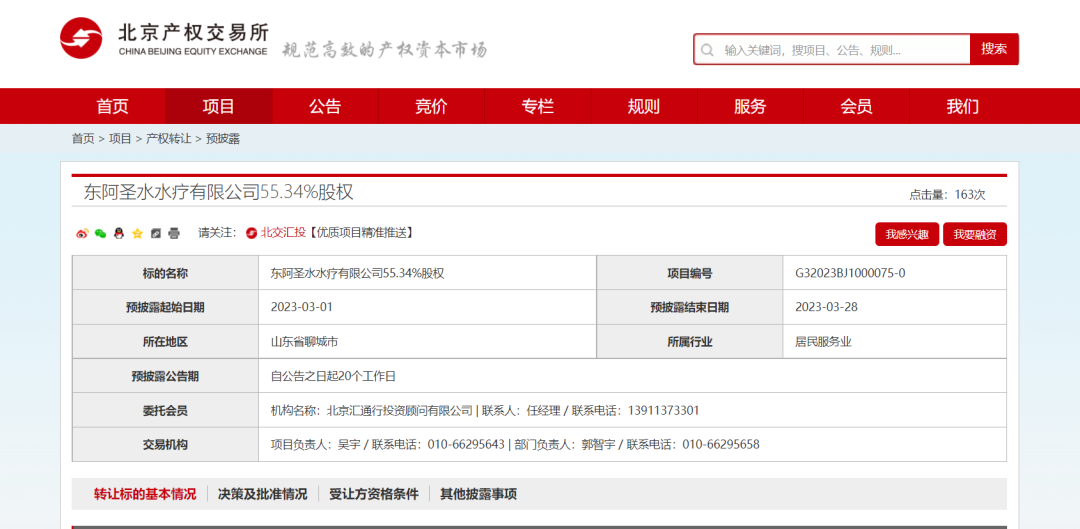
Task: Go to 首页 in the breadcrumb
Action: [83, 138]
